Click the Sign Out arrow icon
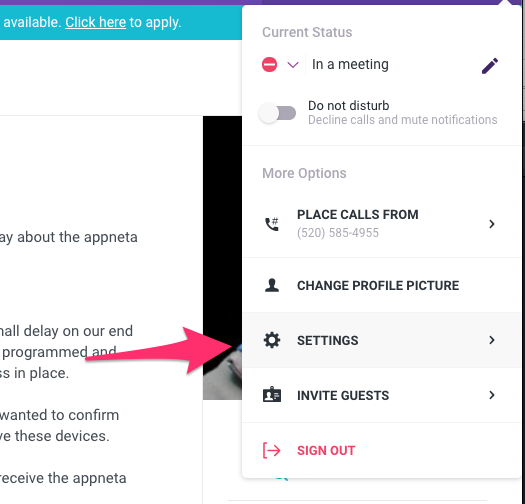The image size is (525, 504). tap(272, 450)
